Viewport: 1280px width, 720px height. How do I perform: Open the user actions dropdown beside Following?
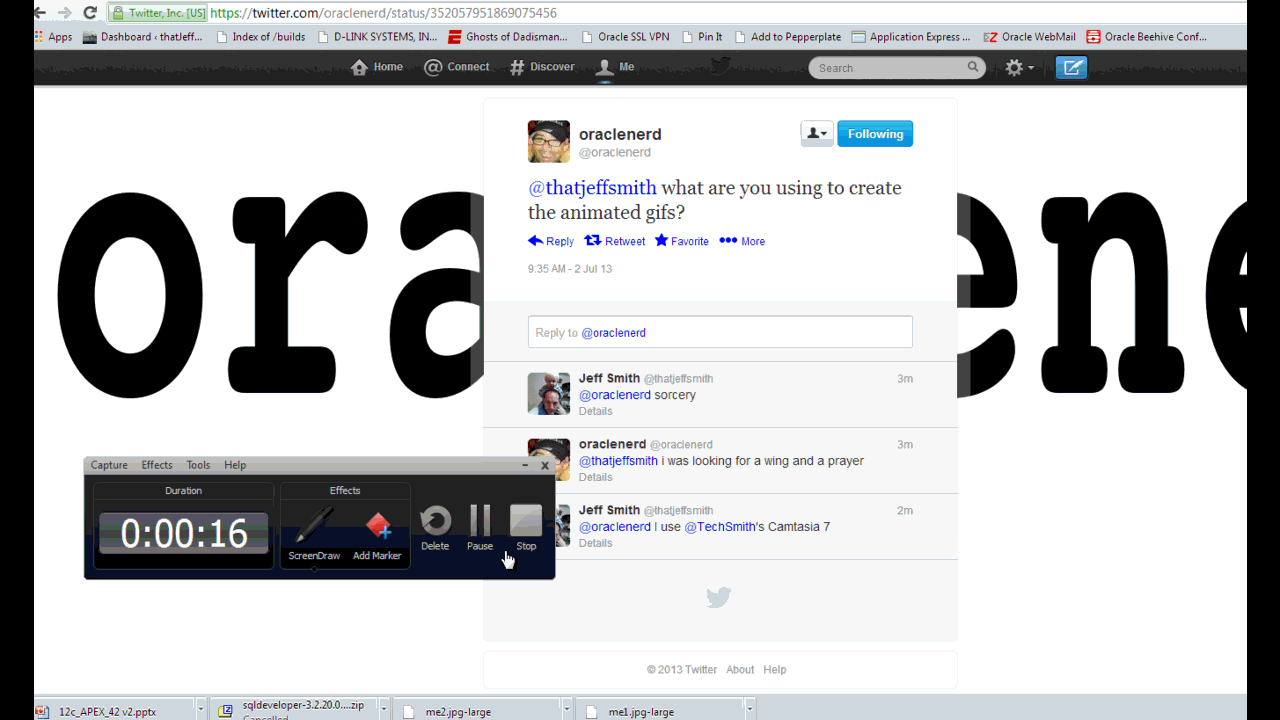pyautogui.click(x=817, y=134)
